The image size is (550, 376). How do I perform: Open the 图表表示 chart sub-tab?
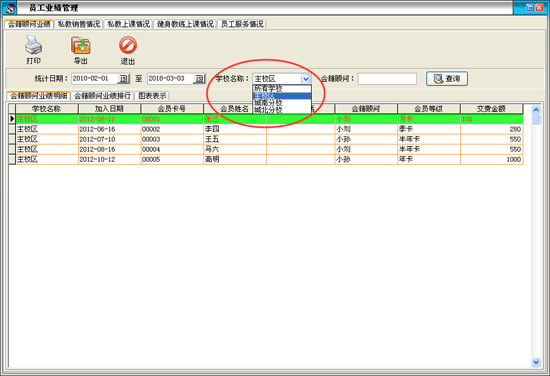pos(152,95)
